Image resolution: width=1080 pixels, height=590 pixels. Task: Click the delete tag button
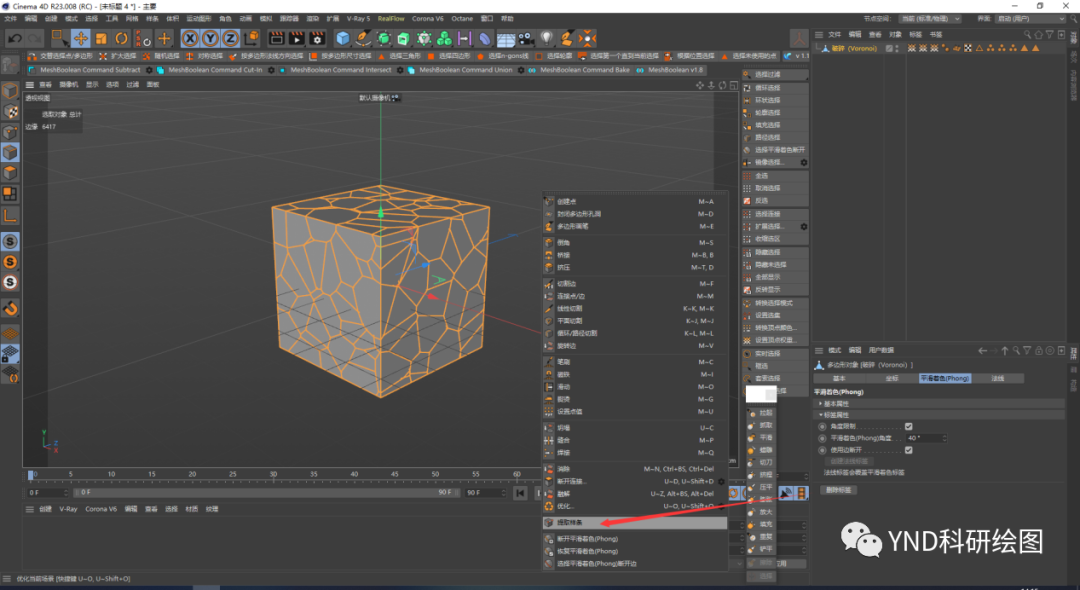(839, 490)
